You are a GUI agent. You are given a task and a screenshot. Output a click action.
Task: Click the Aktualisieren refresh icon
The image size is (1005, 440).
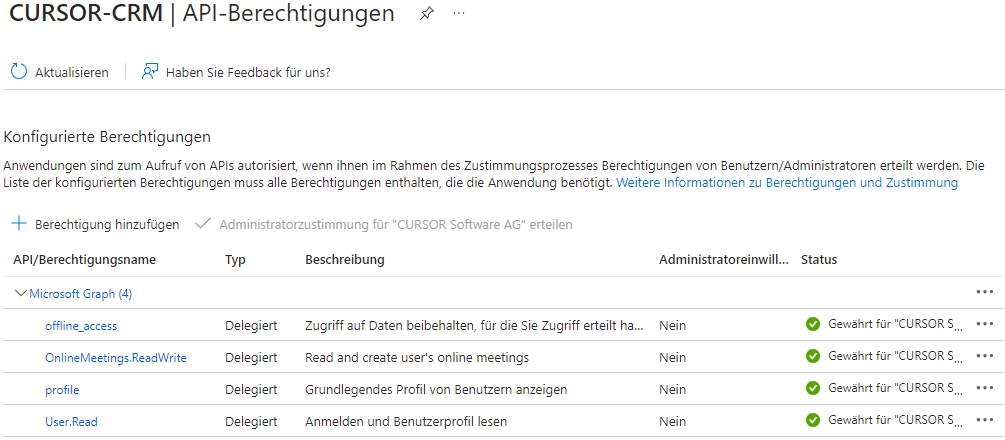pyautogui.click(x=19, y=72)
